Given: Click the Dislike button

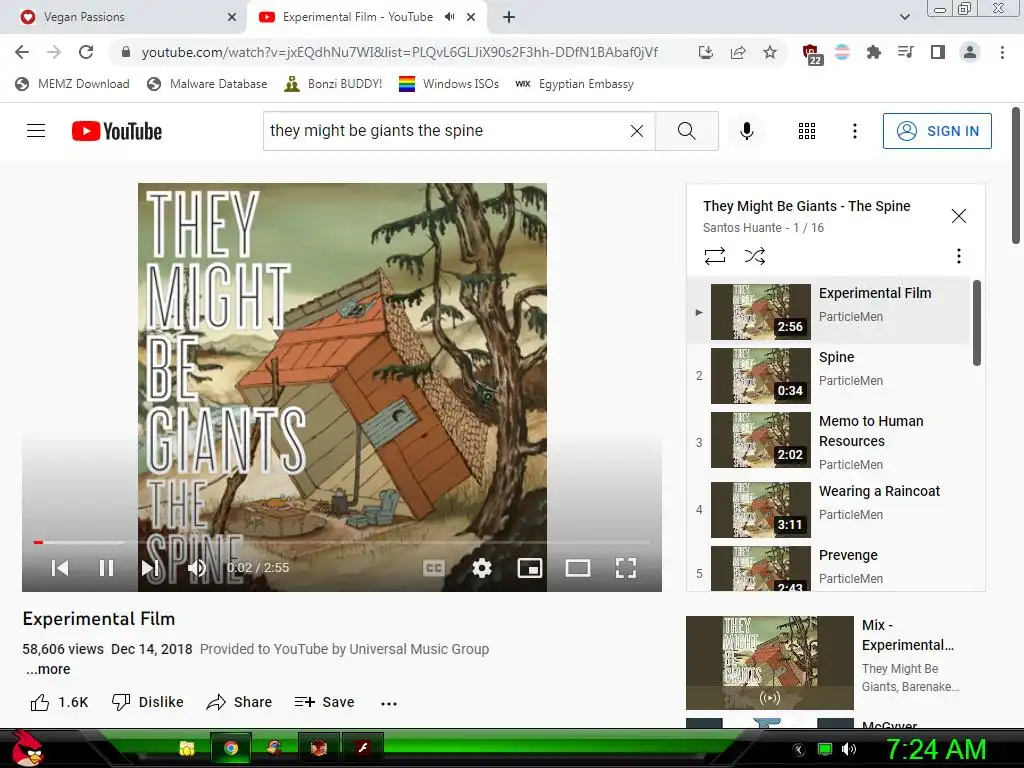Looking at the screenshot, I should coord(148,702).
